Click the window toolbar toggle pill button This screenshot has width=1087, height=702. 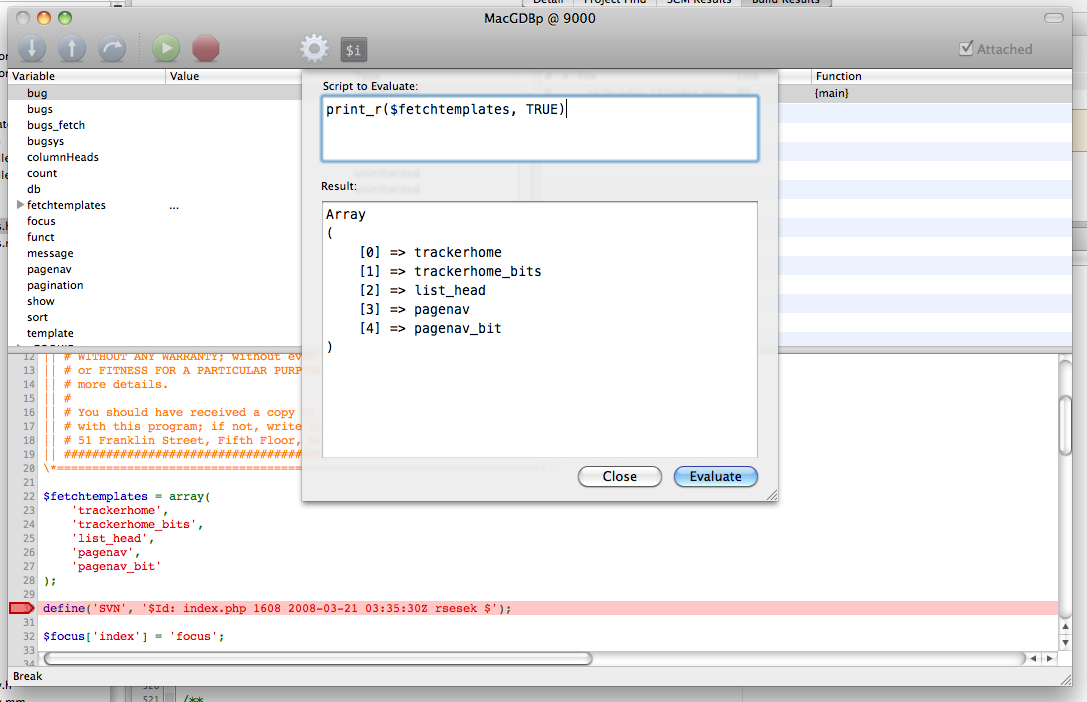tap(1054, 18)
